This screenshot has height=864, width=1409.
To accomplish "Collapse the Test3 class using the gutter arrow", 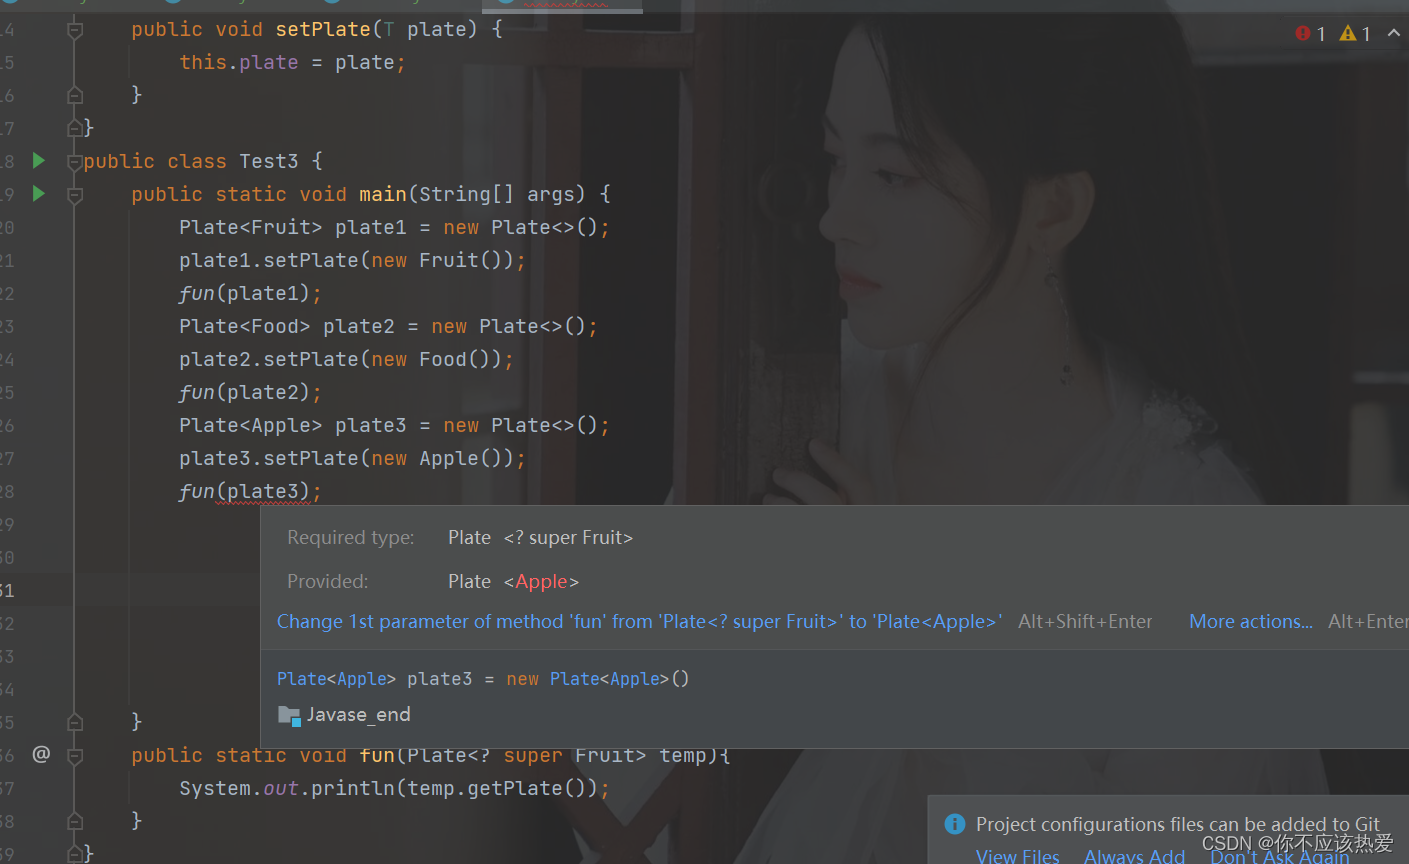I will coord(73,160).
